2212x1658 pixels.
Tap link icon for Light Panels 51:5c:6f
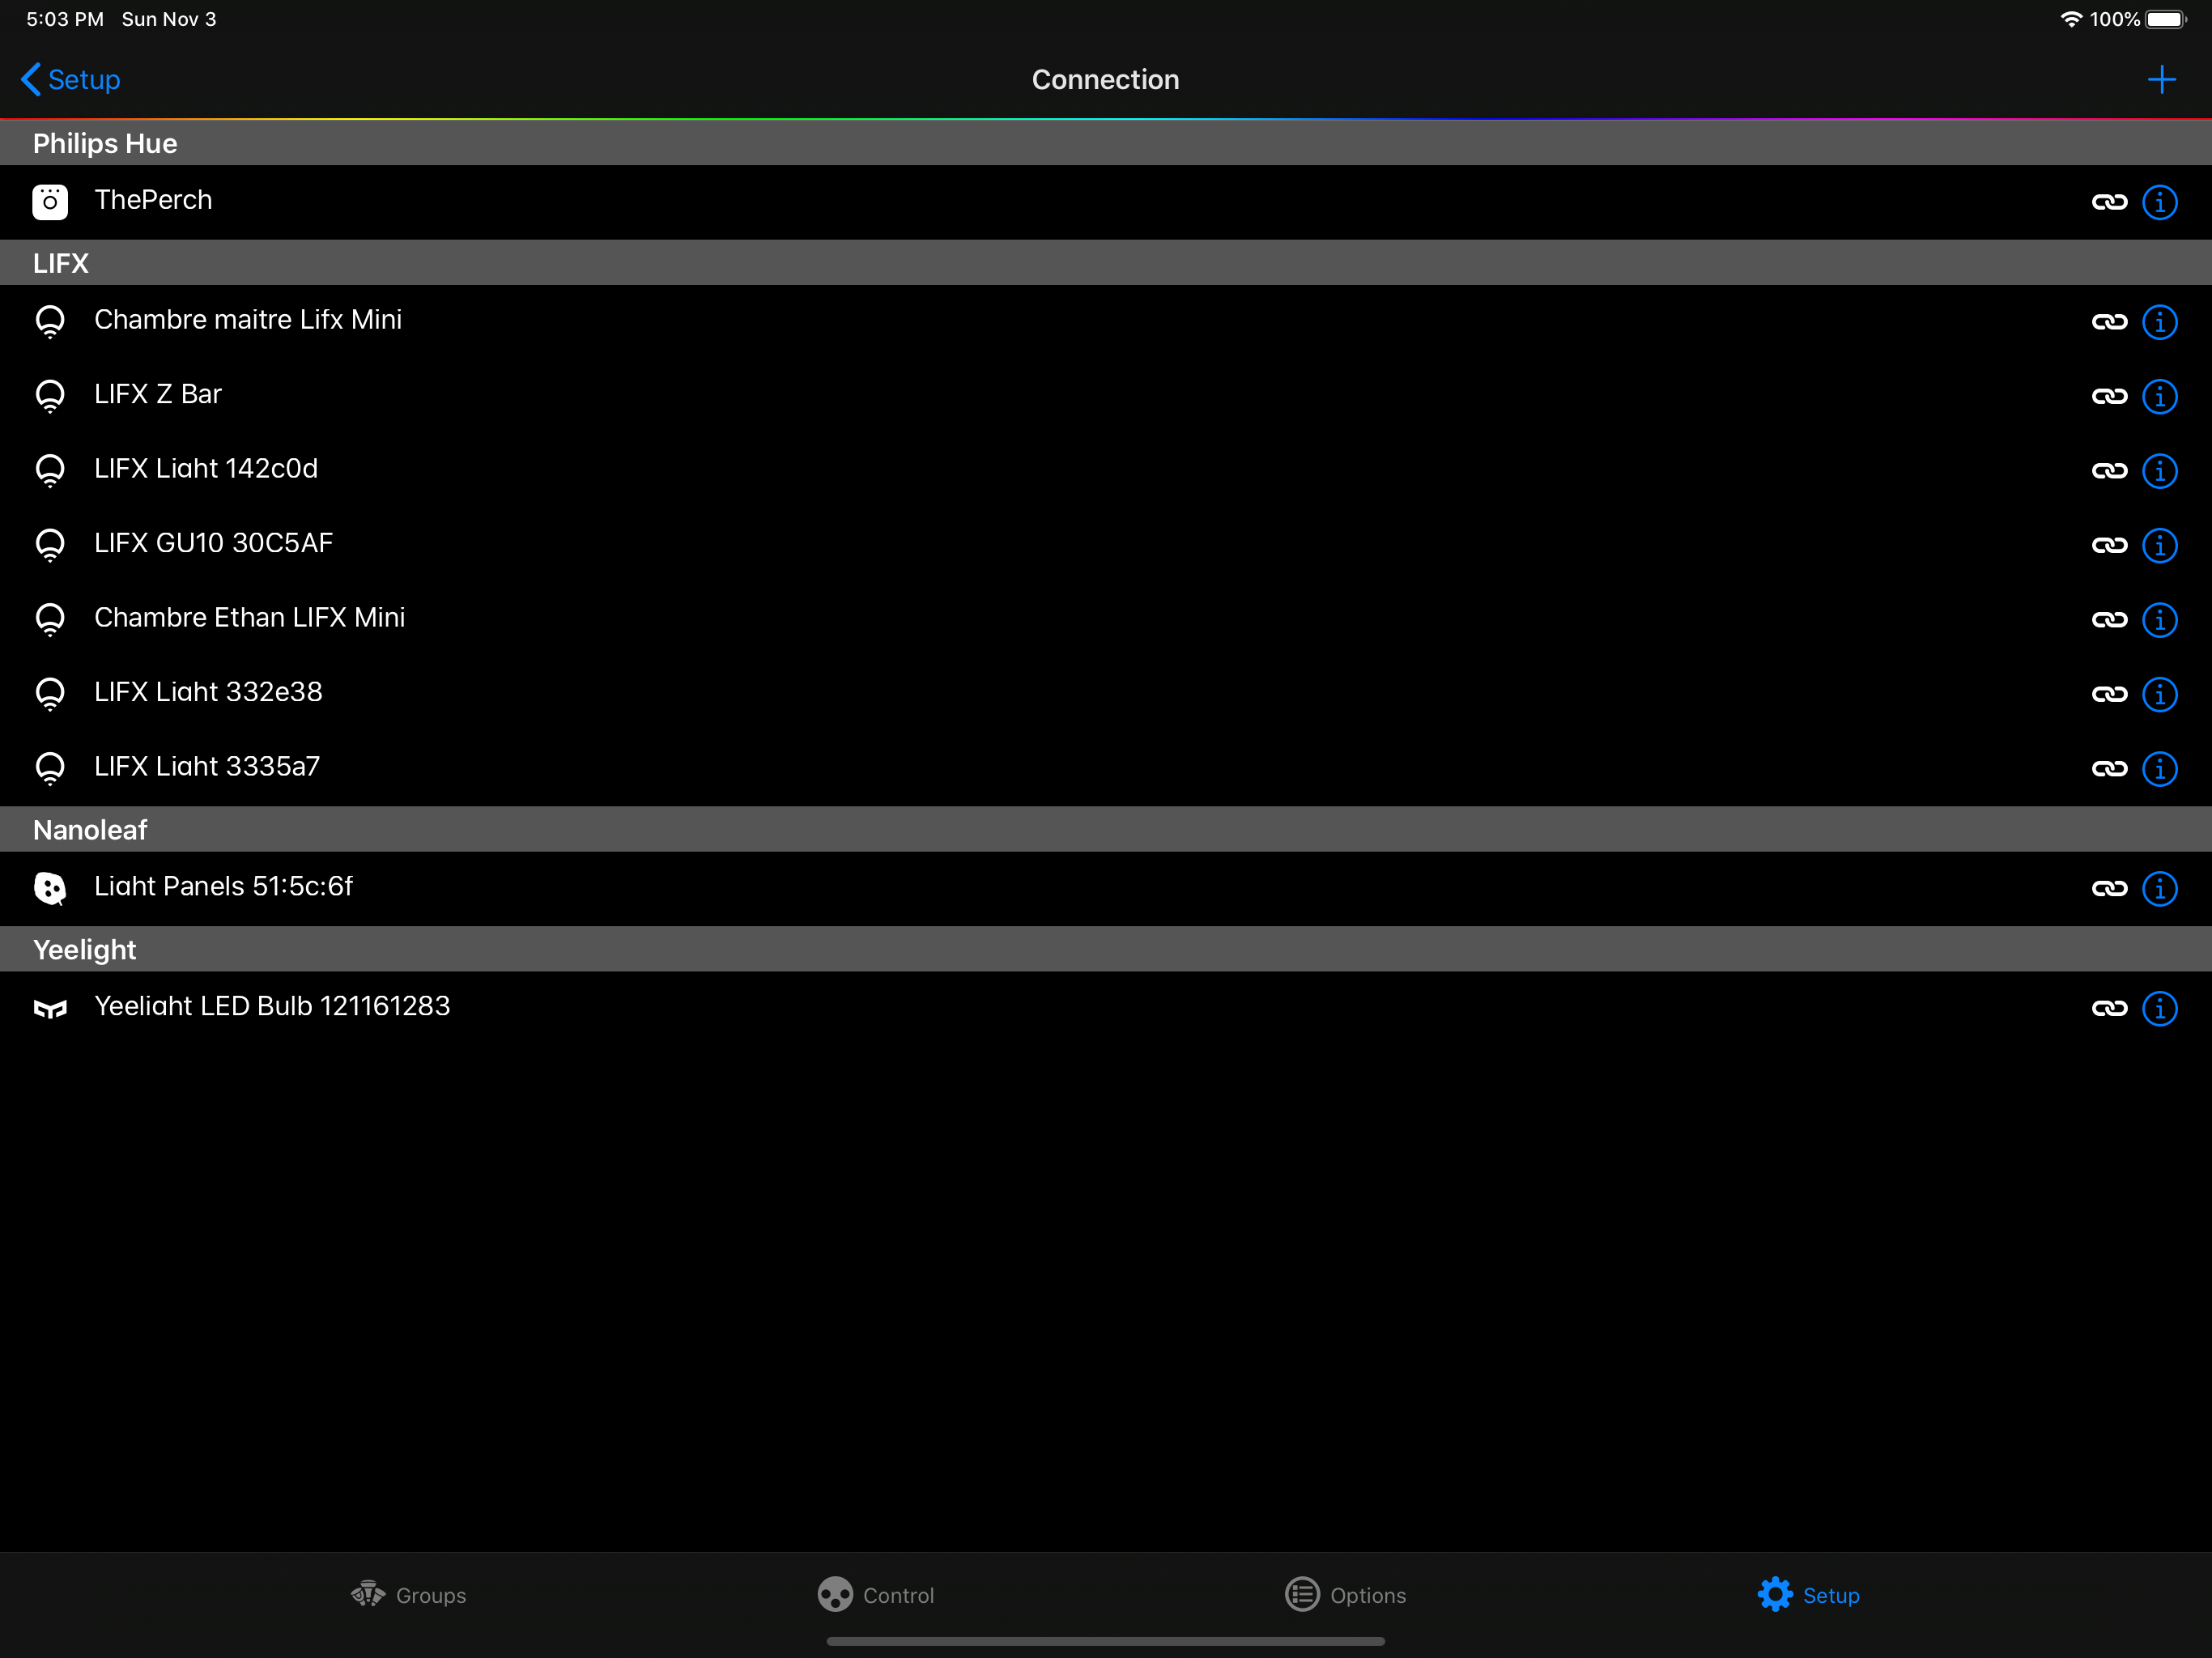2109,889
